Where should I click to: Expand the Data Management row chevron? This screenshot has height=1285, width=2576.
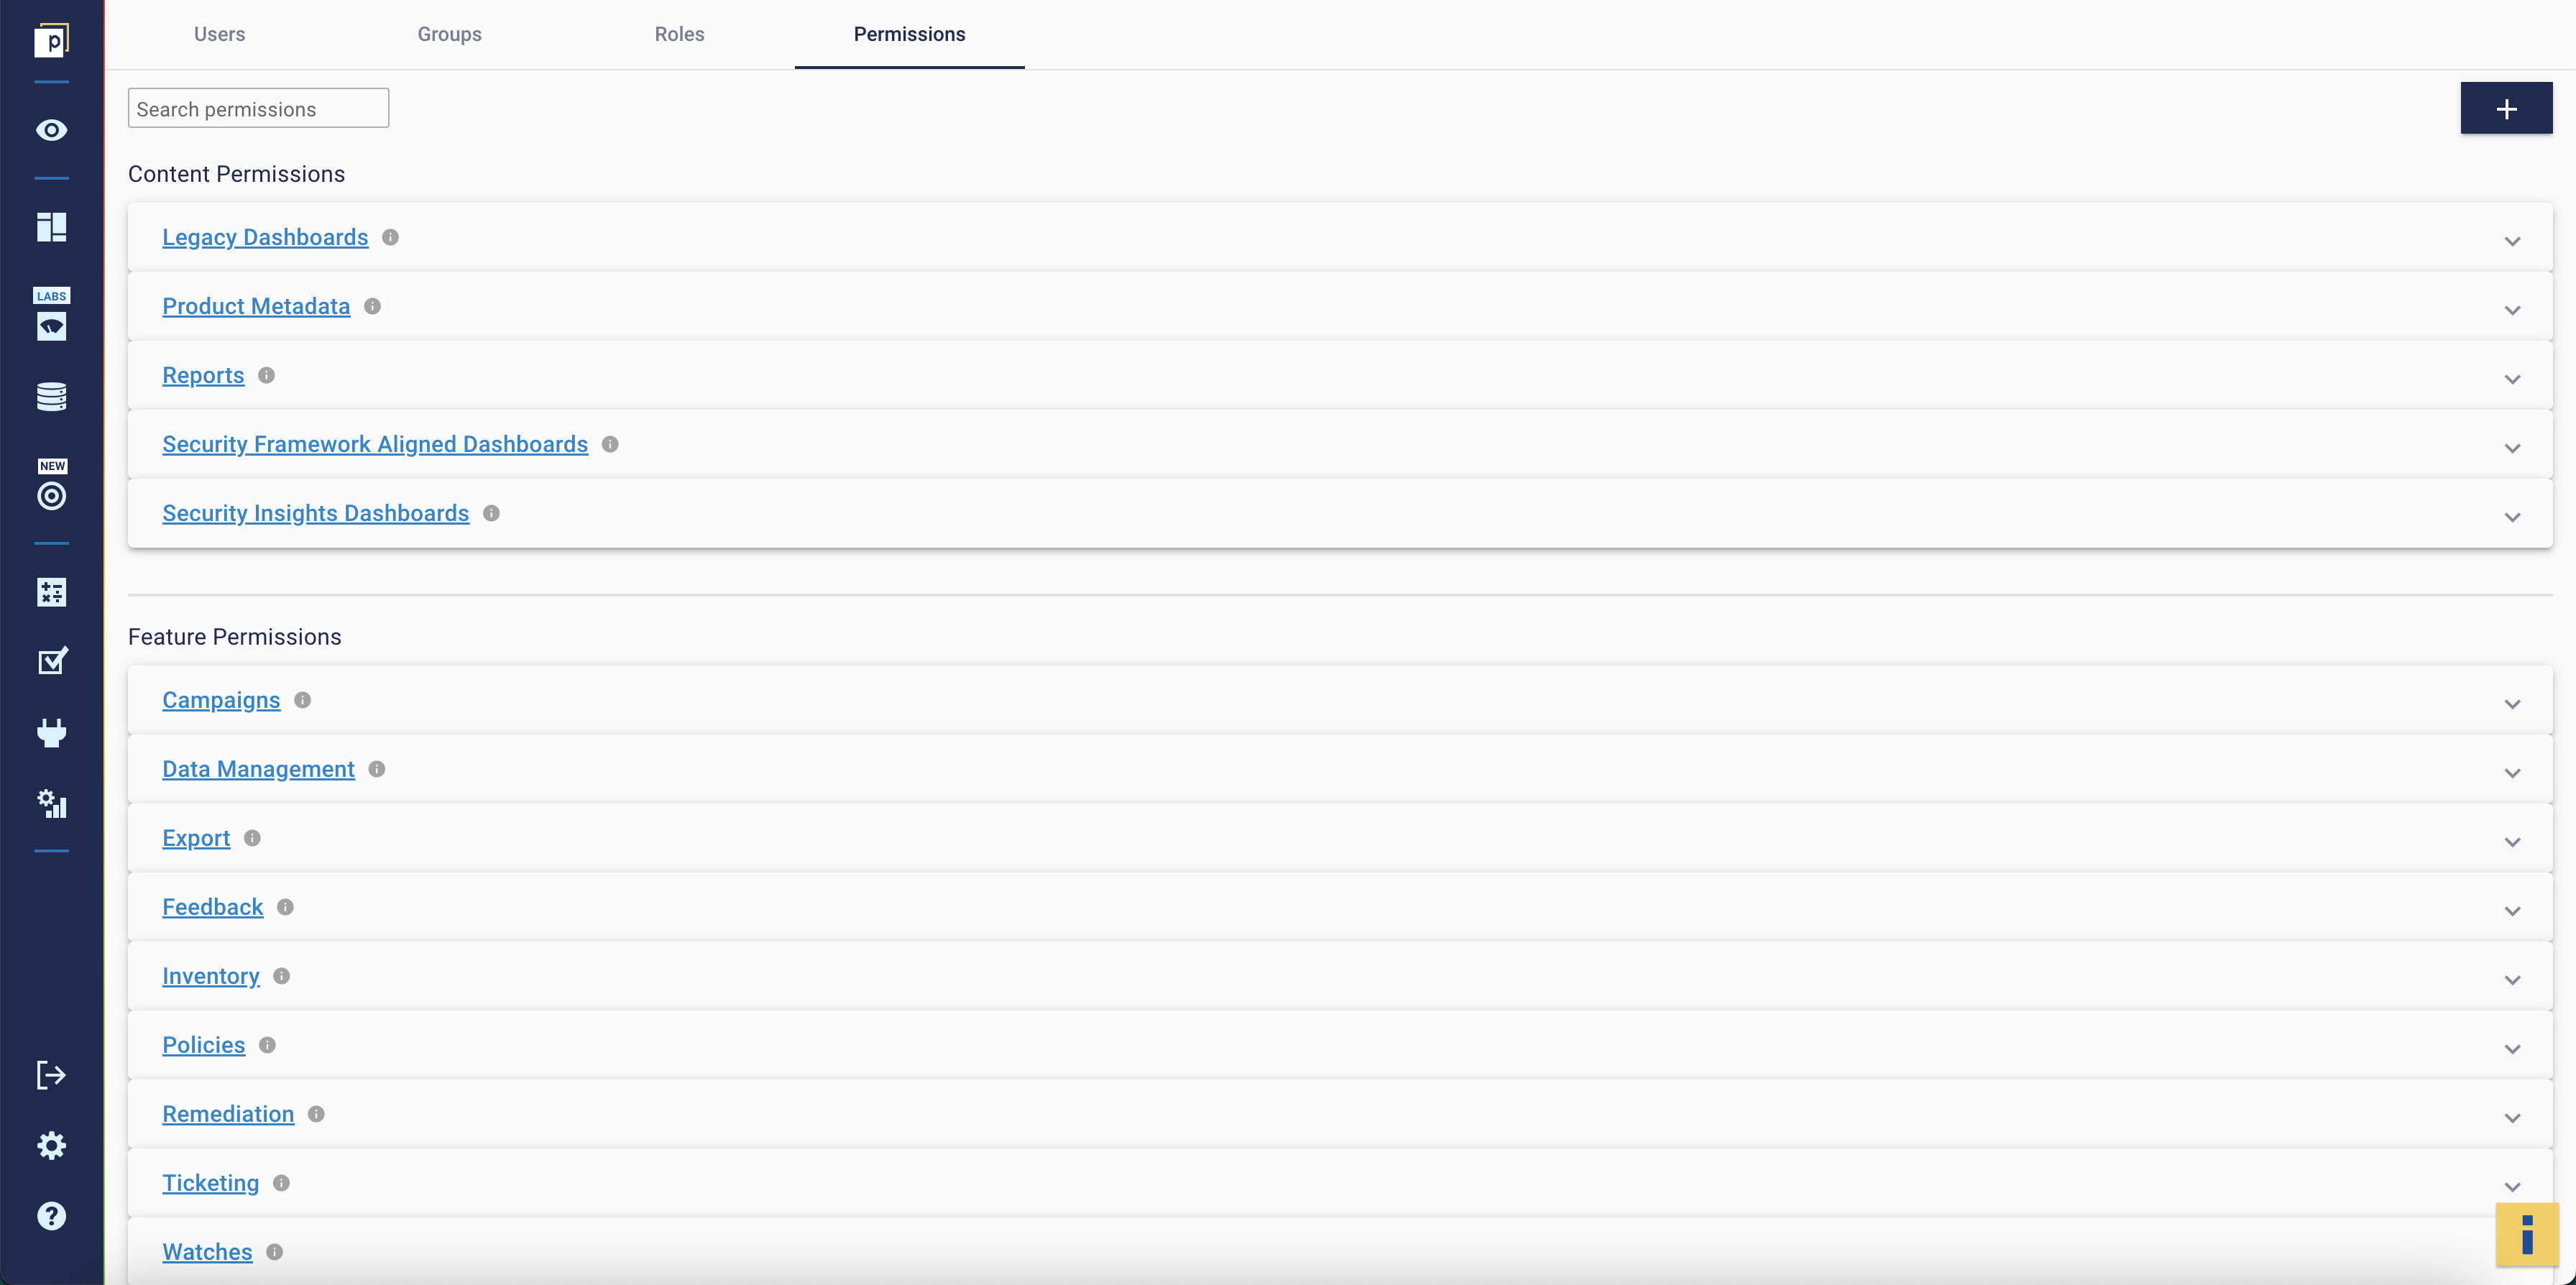(2512, 773)
